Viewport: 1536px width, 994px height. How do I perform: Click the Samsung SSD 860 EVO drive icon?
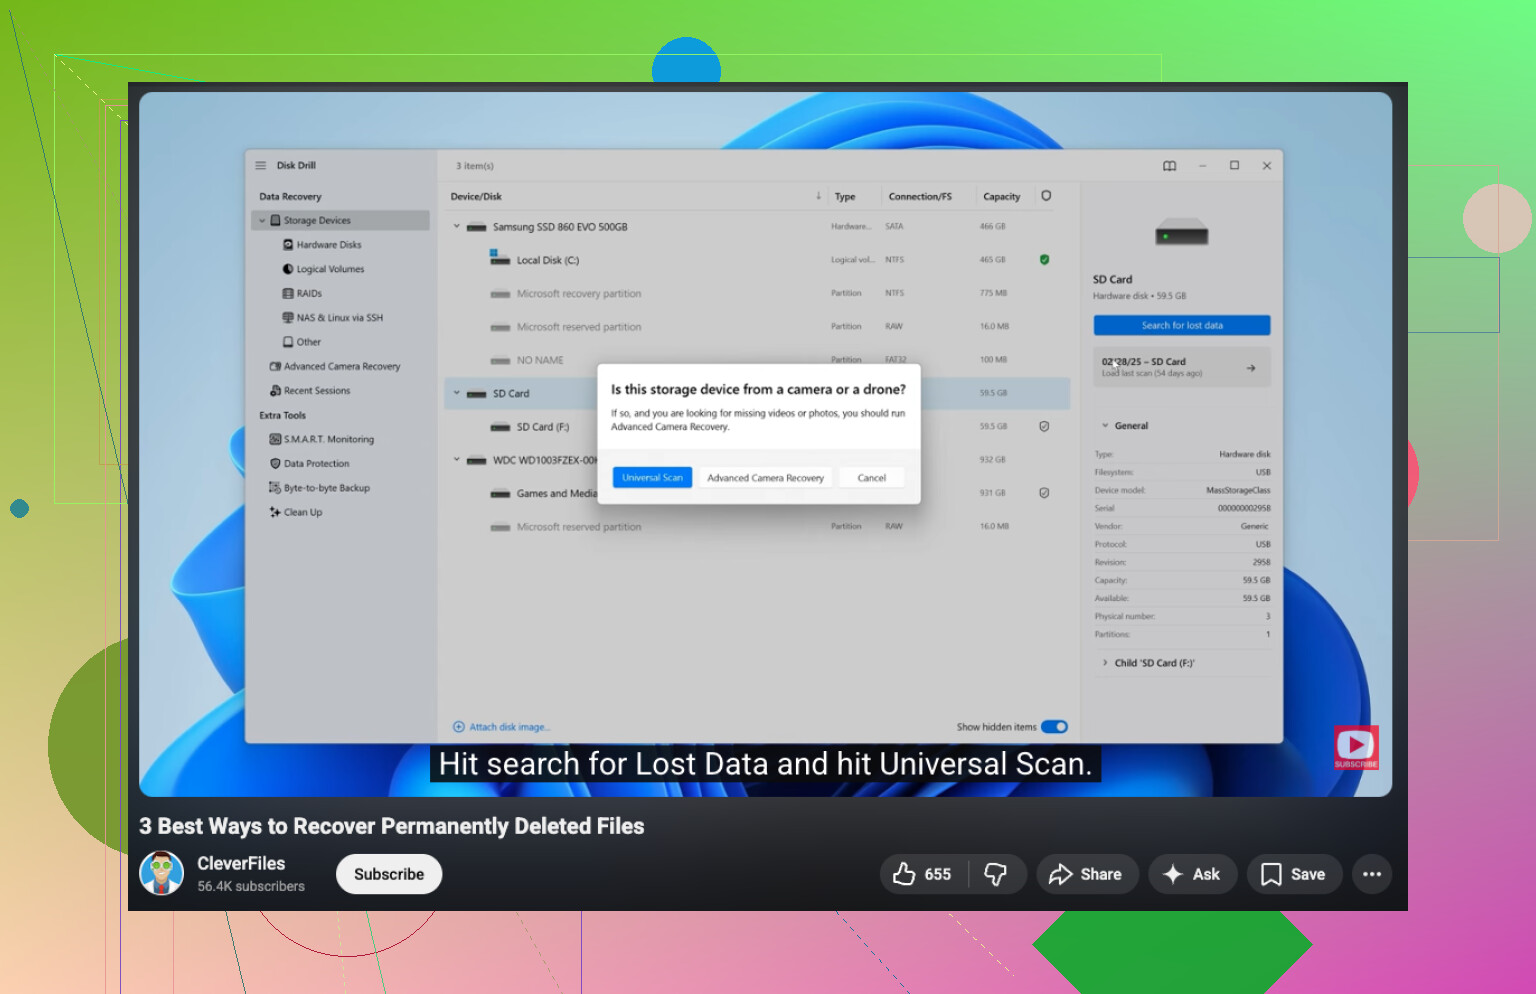pyautogui.click(x=477, y=227)
